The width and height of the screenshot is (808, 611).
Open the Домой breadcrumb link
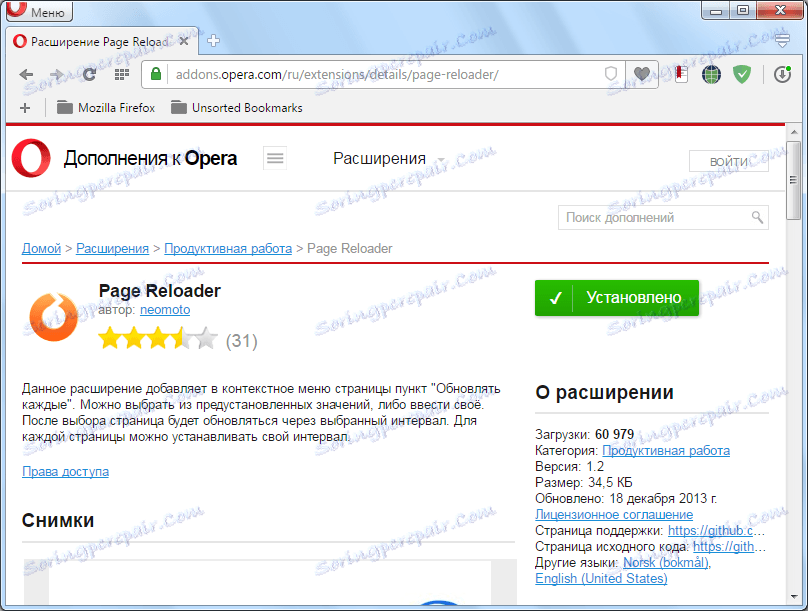click(x=41, y=248)
